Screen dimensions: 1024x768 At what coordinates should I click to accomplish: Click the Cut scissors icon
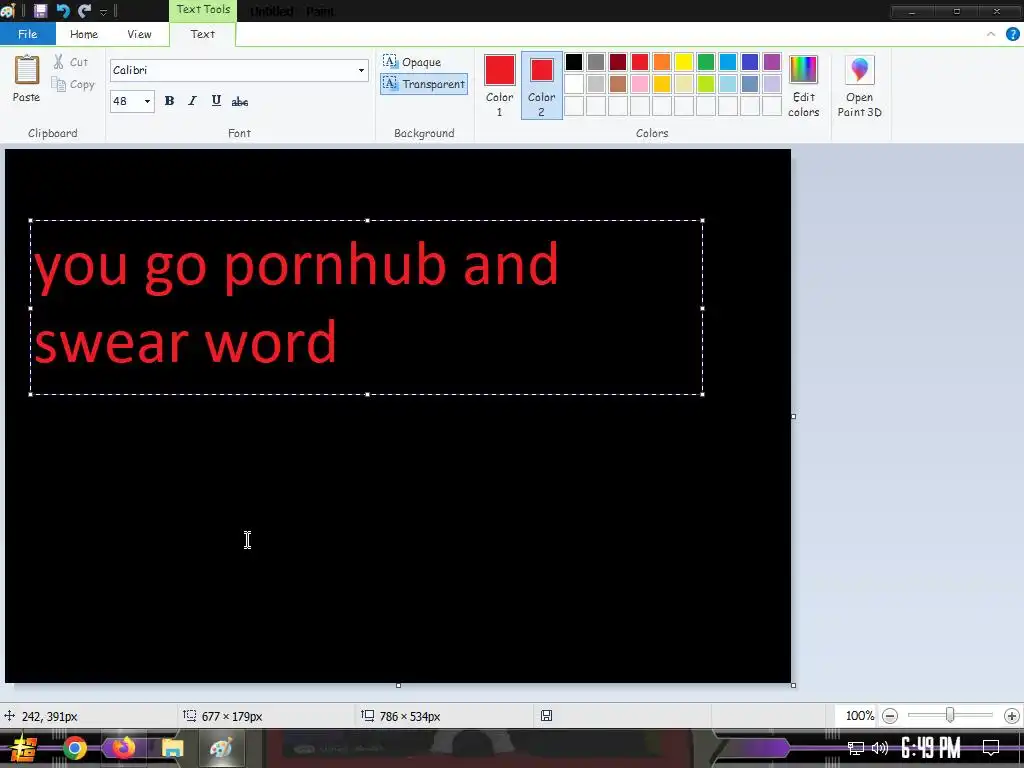[59, 62]
